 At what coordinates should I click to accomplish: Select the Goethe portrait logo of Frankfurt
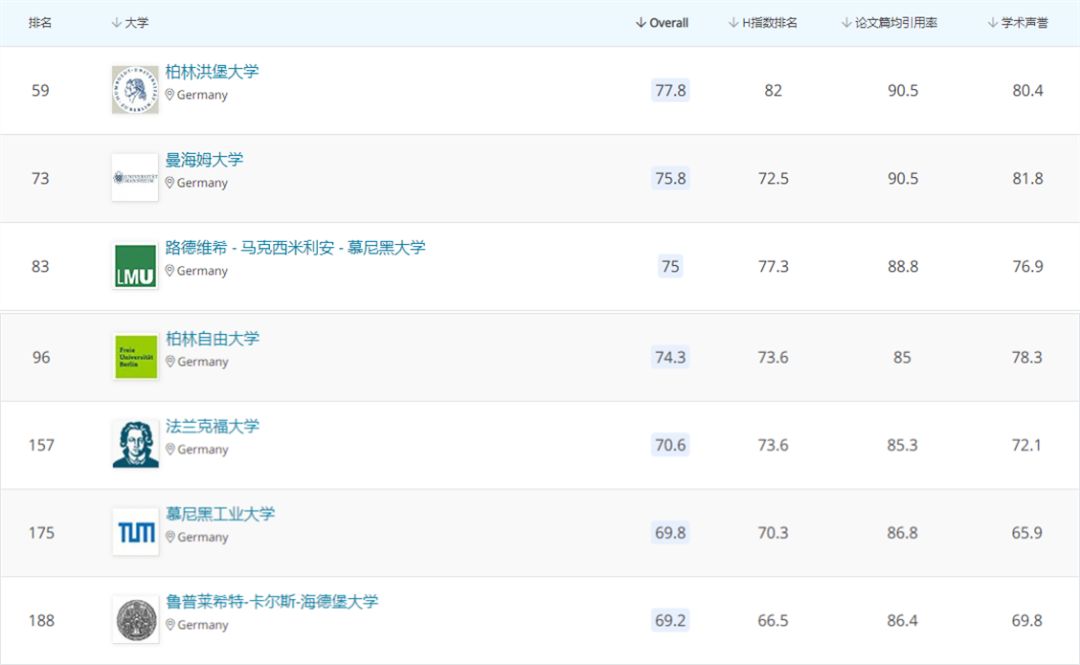tap(136, 444)
